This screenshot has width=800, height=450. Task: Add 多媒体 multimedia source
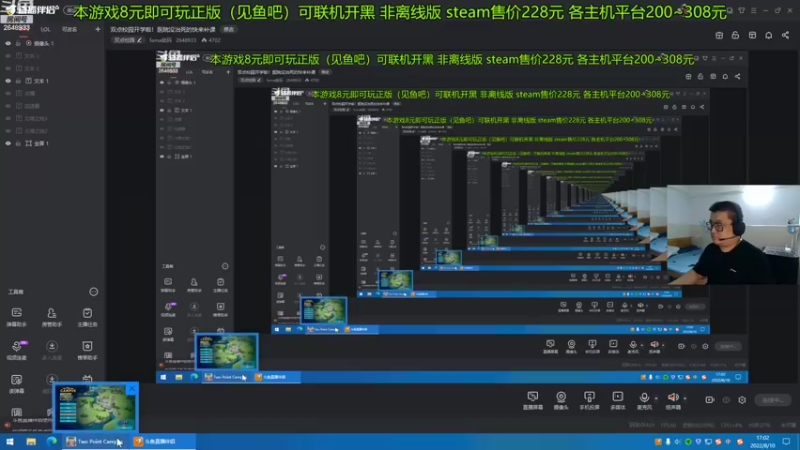617,401
